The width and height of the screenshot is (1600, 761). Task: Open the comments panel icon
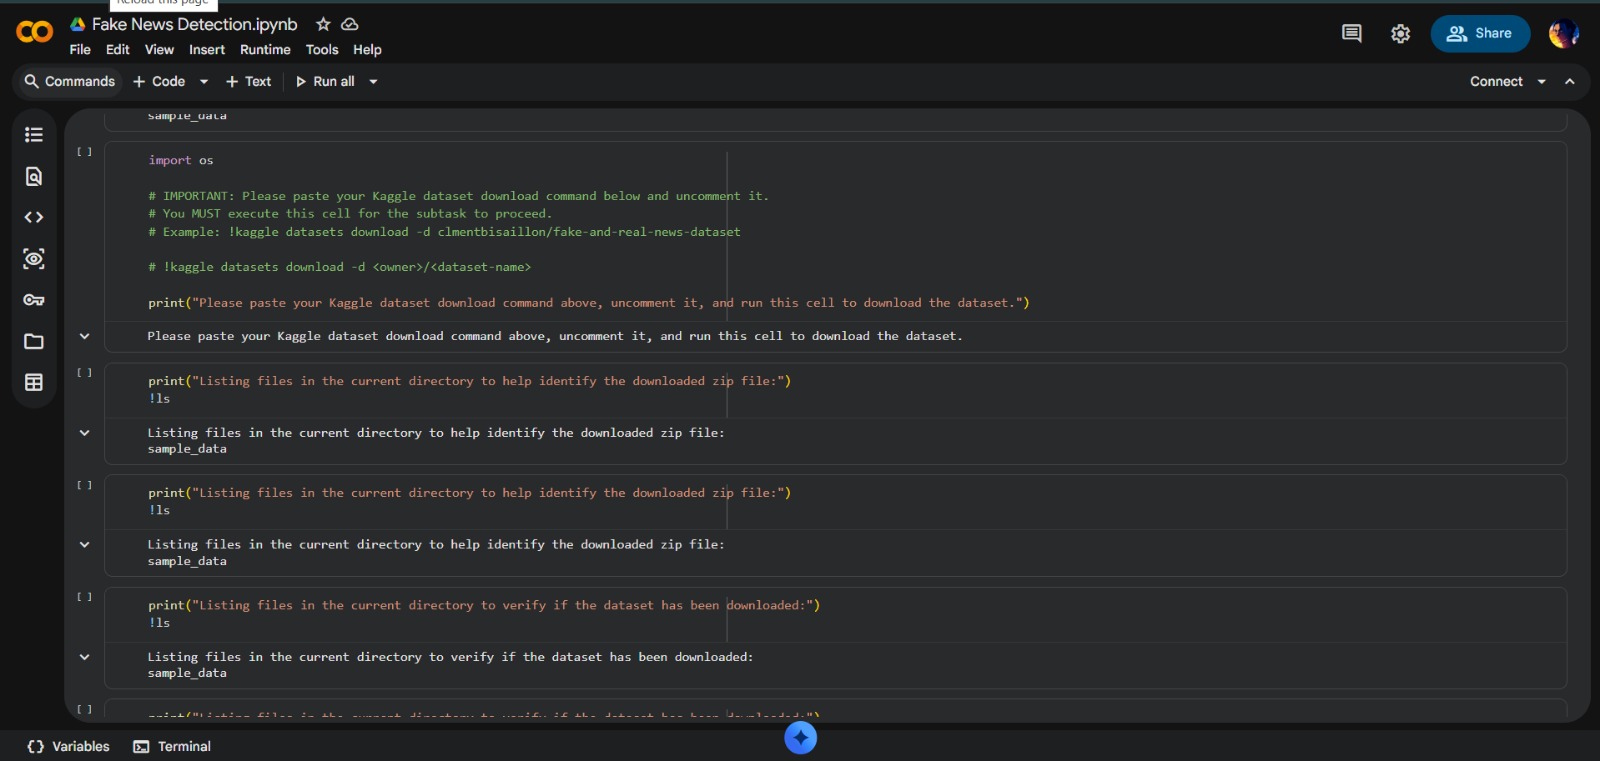(x=1351, y=34)
